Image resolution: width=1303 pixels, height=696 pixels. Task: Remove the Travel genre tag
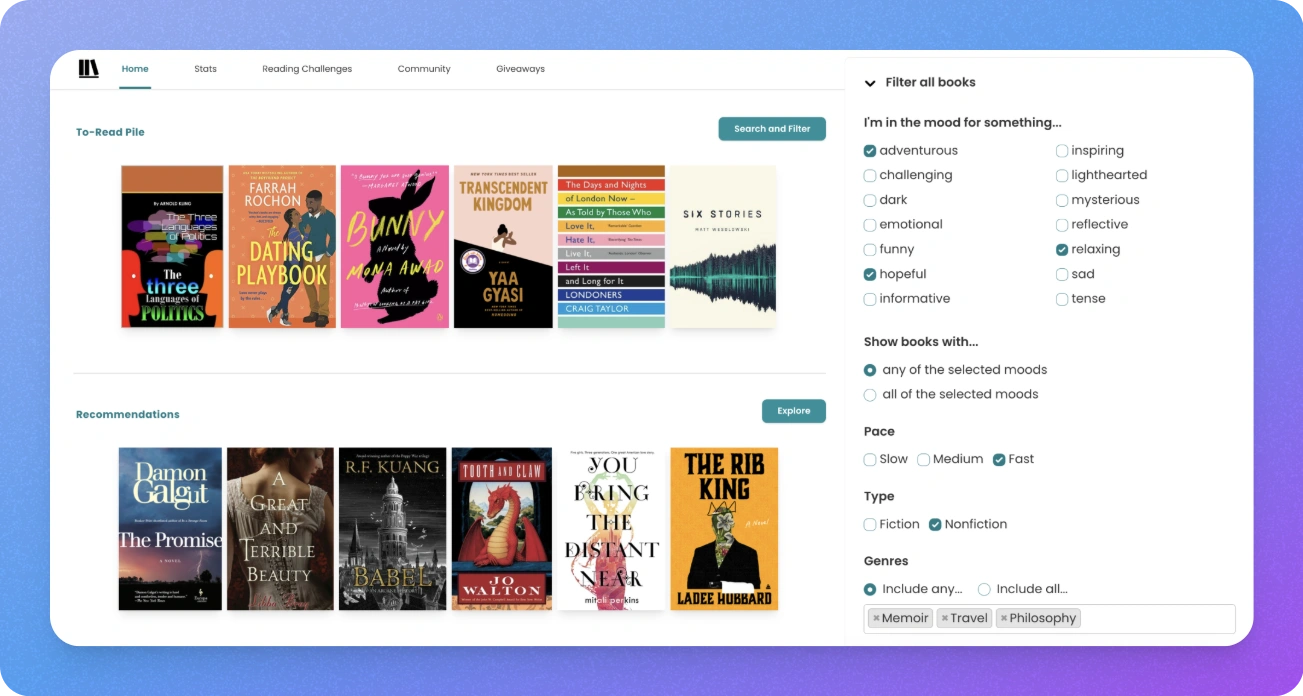945,618
